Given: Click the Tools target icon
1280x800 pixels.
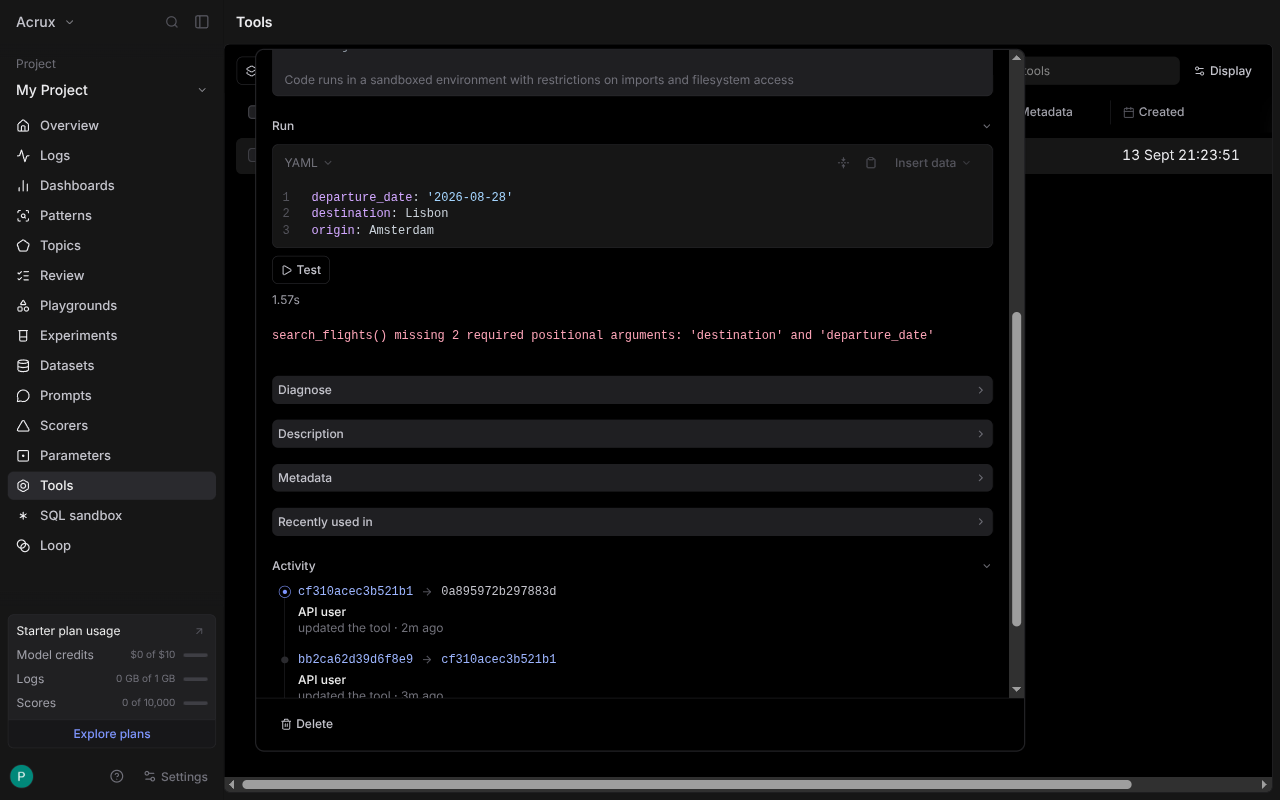Looking at the screenshot, I should pos(23,486).
